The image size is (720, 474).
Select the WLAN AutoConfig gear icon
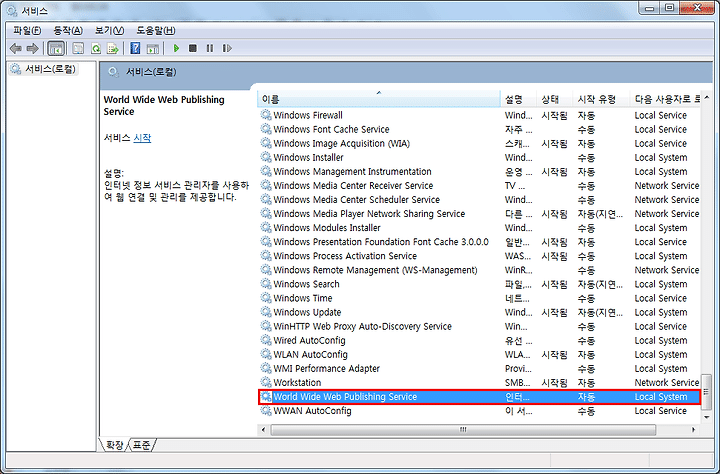(x=266, y=354)
